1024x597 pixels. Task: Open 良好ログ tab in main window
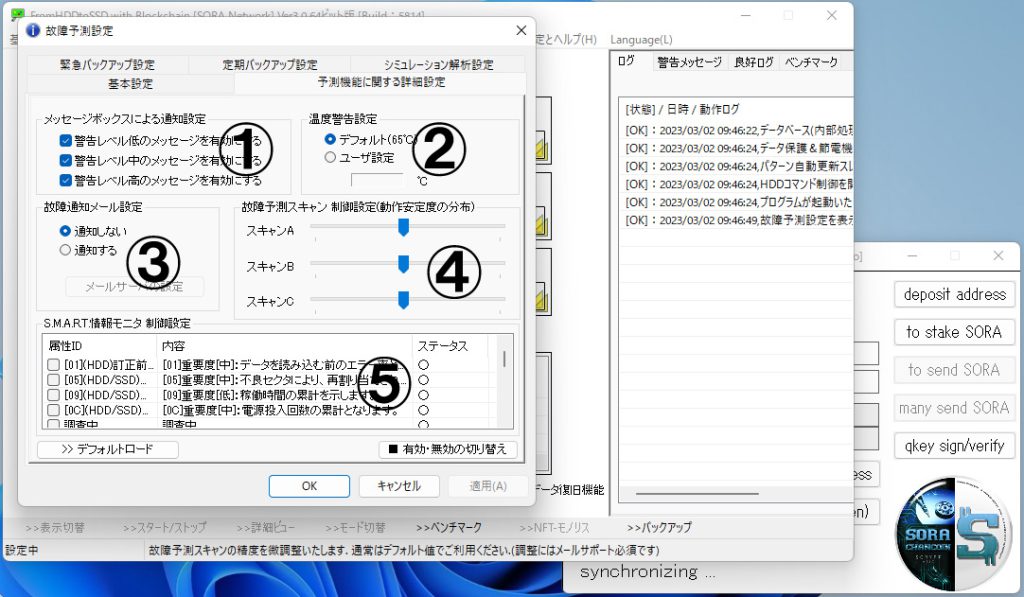click(754, 62)
